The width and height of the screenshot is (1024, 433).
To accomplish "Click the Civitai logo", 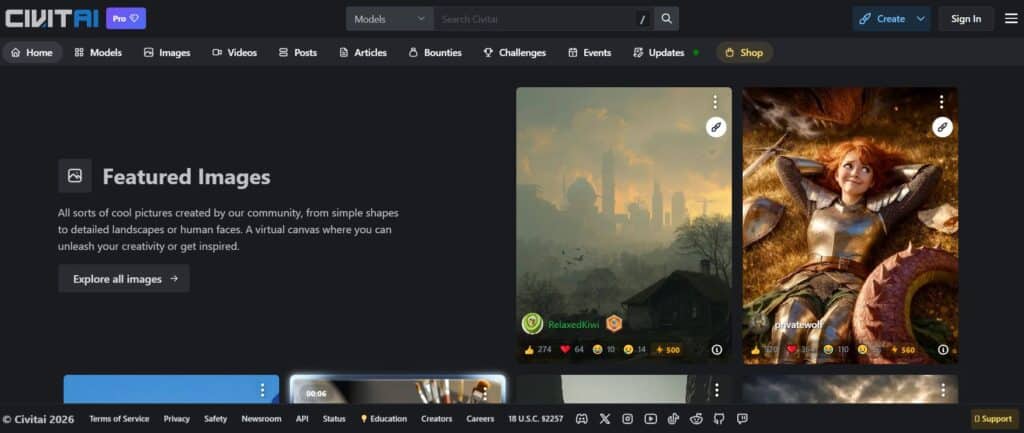I will [x=52, y=18].
